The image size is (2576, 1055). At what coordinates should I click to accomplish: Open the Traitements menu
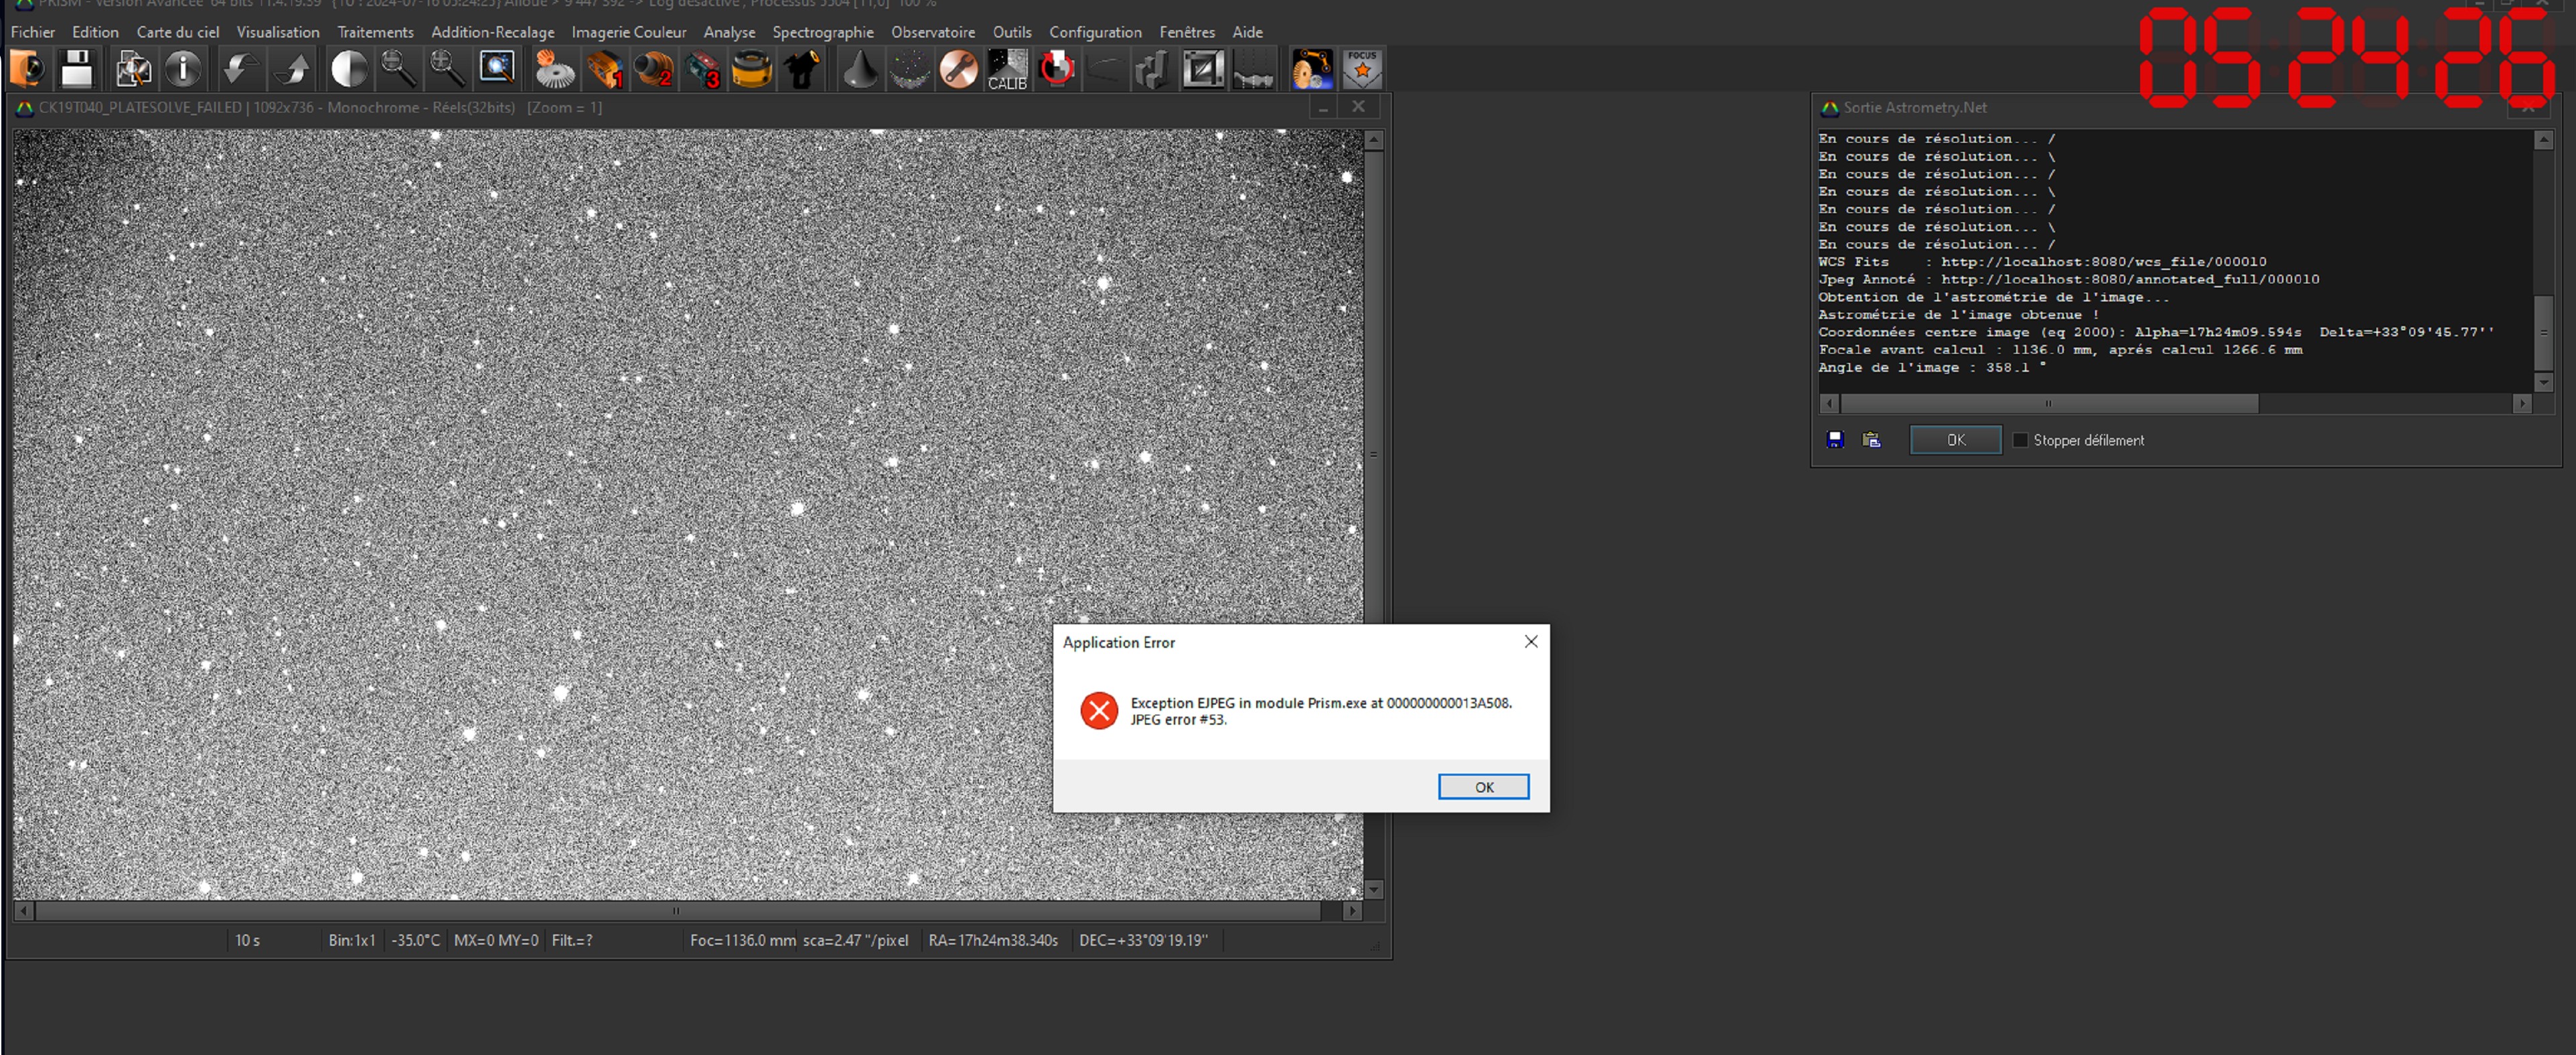[x=375, y=32]
